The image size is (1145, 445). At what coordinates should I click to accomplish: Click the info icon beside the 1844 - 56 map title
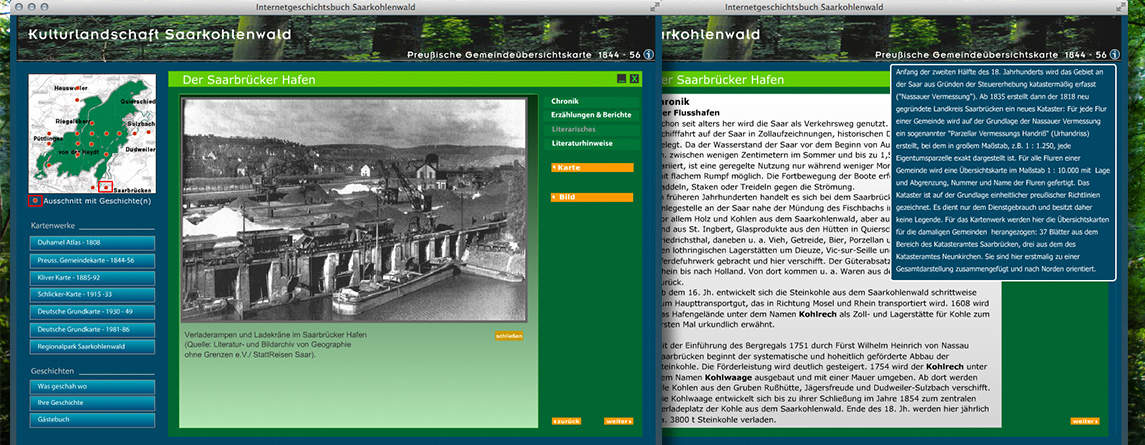648,54
